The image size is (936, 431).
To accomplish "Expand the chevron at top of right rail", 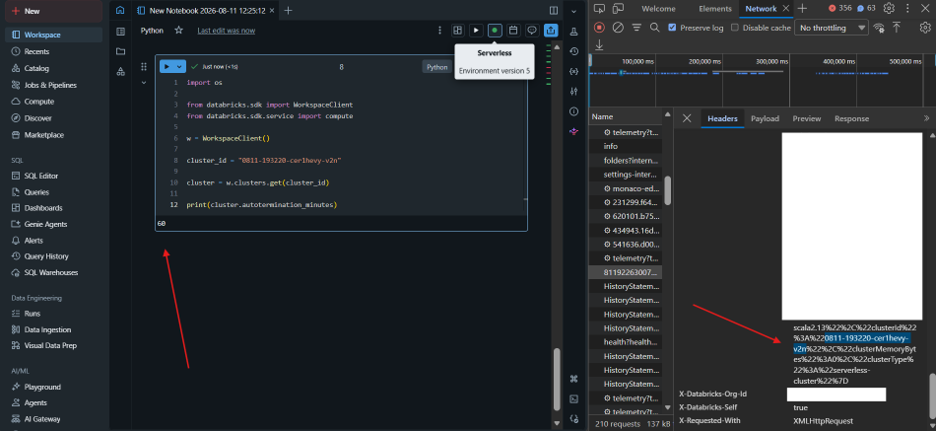I will 574,11.
